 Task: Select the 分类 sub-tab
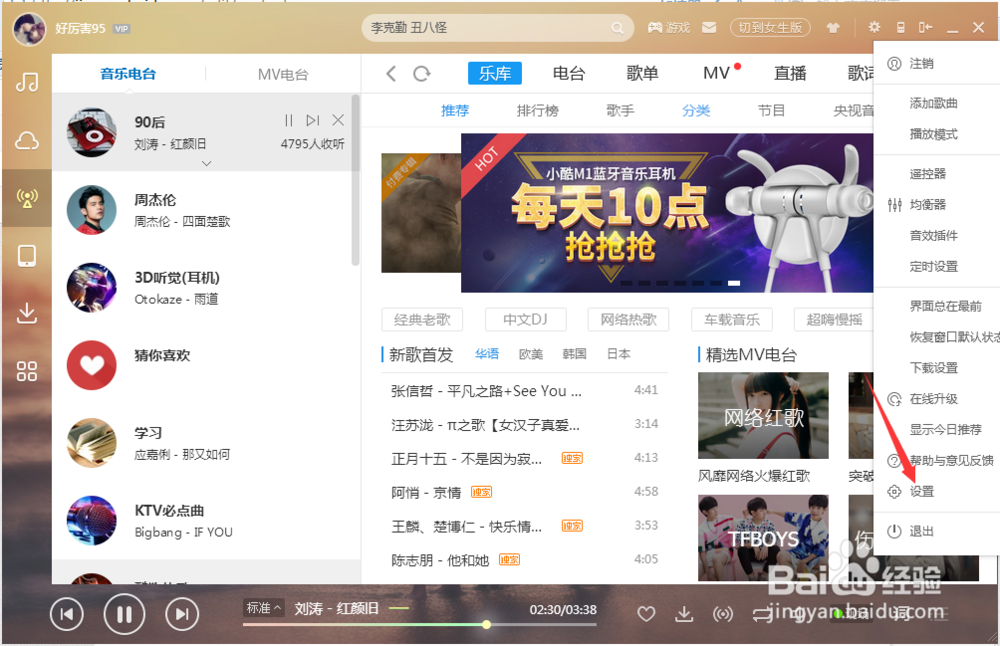tap(695, 111)
